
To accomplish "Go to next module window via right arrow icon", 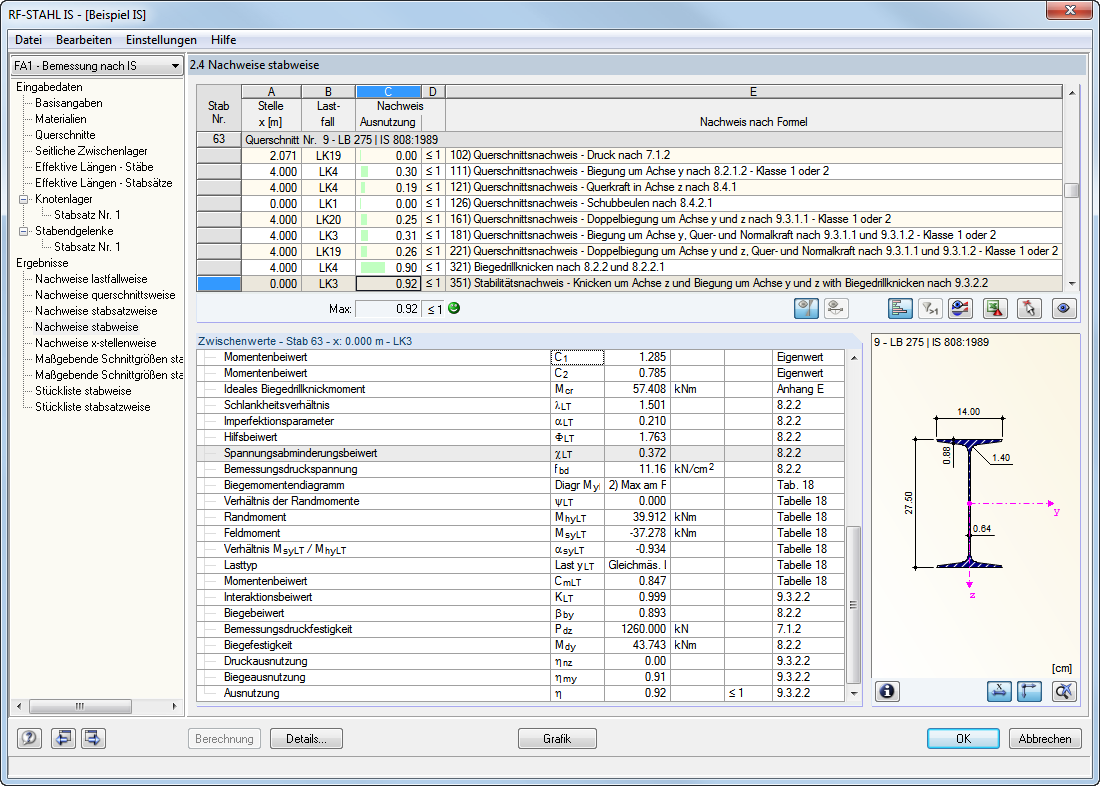I will click(x=93, y=738).
